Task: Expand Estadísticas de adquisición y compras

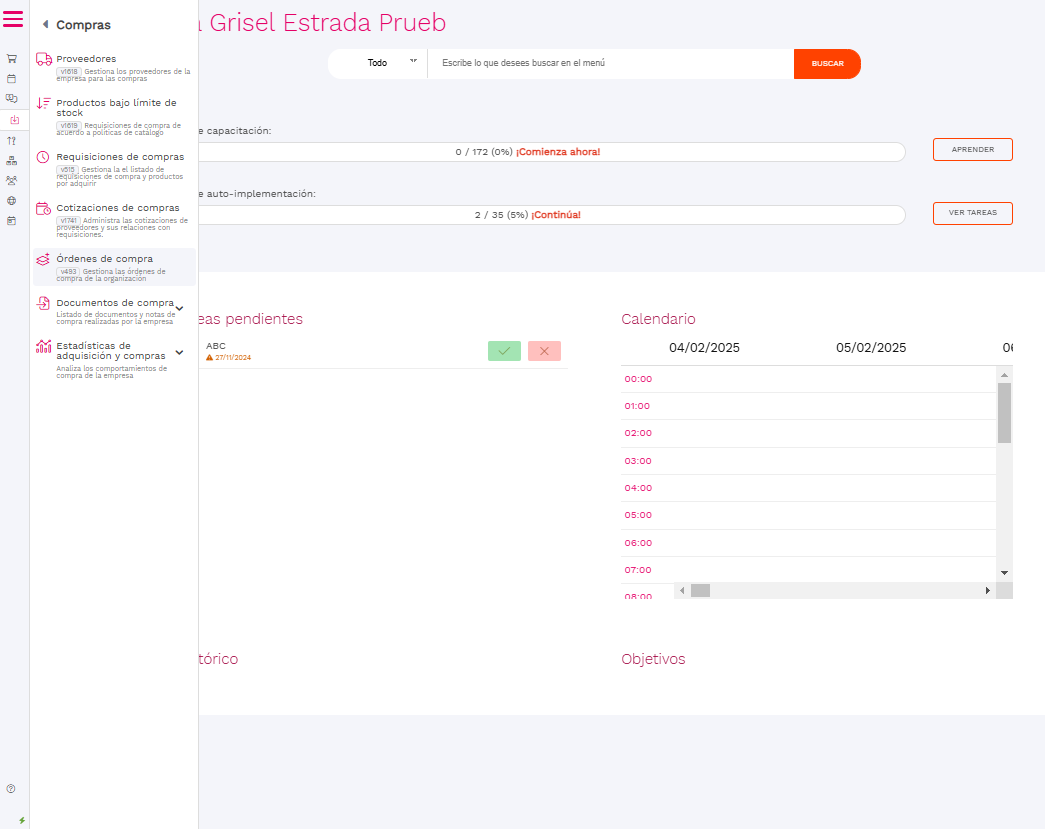Action: tap(179, 352)
